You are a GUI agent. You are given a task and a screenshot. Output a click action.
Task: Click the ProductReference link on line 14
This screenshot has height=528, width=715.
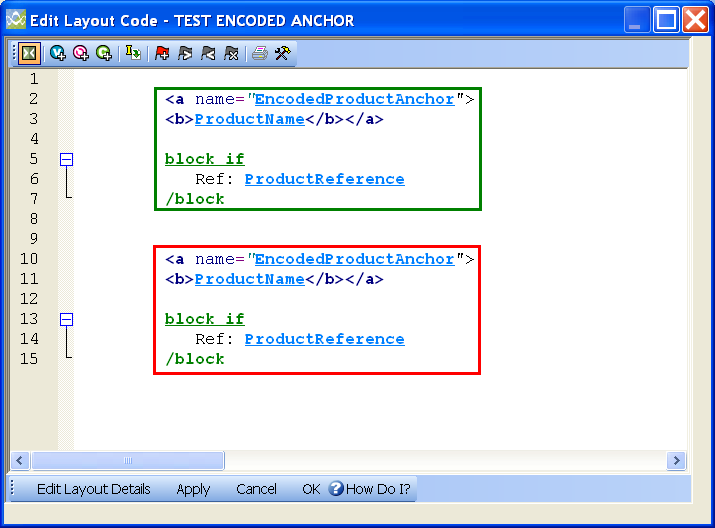click(324, 339)
